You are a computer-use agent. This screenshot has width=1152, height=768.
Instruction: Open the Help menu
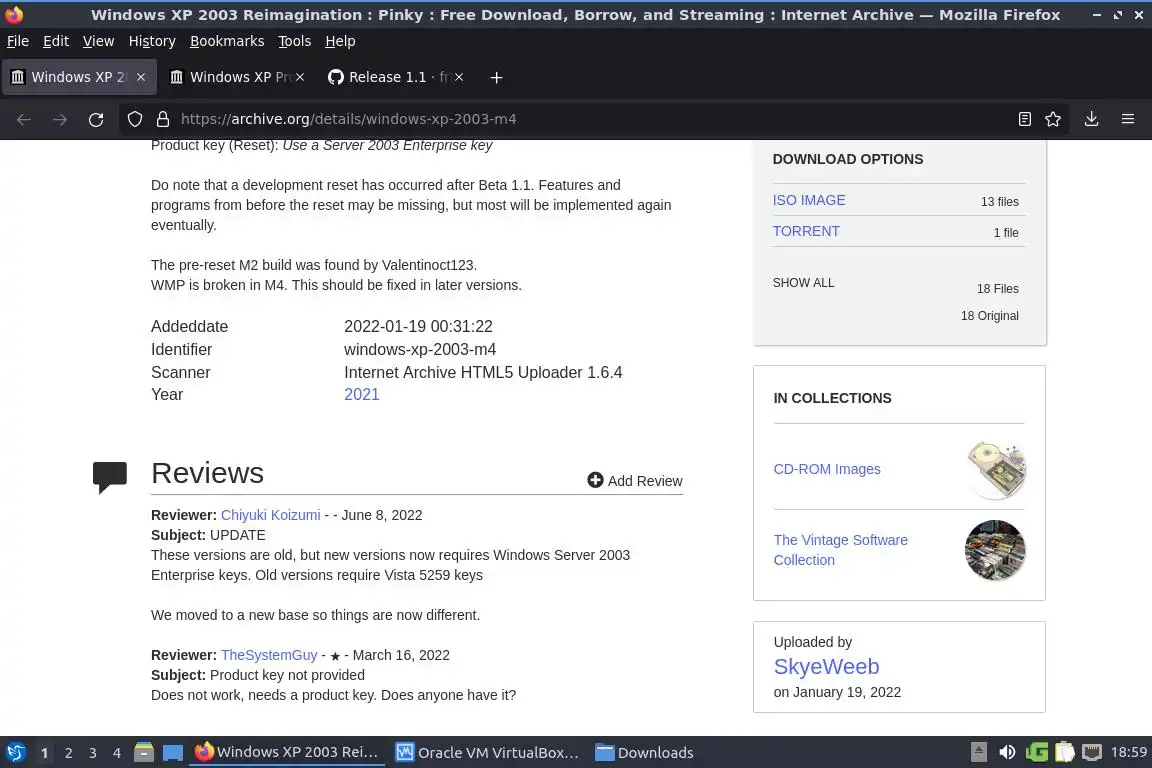coord(340,41)
